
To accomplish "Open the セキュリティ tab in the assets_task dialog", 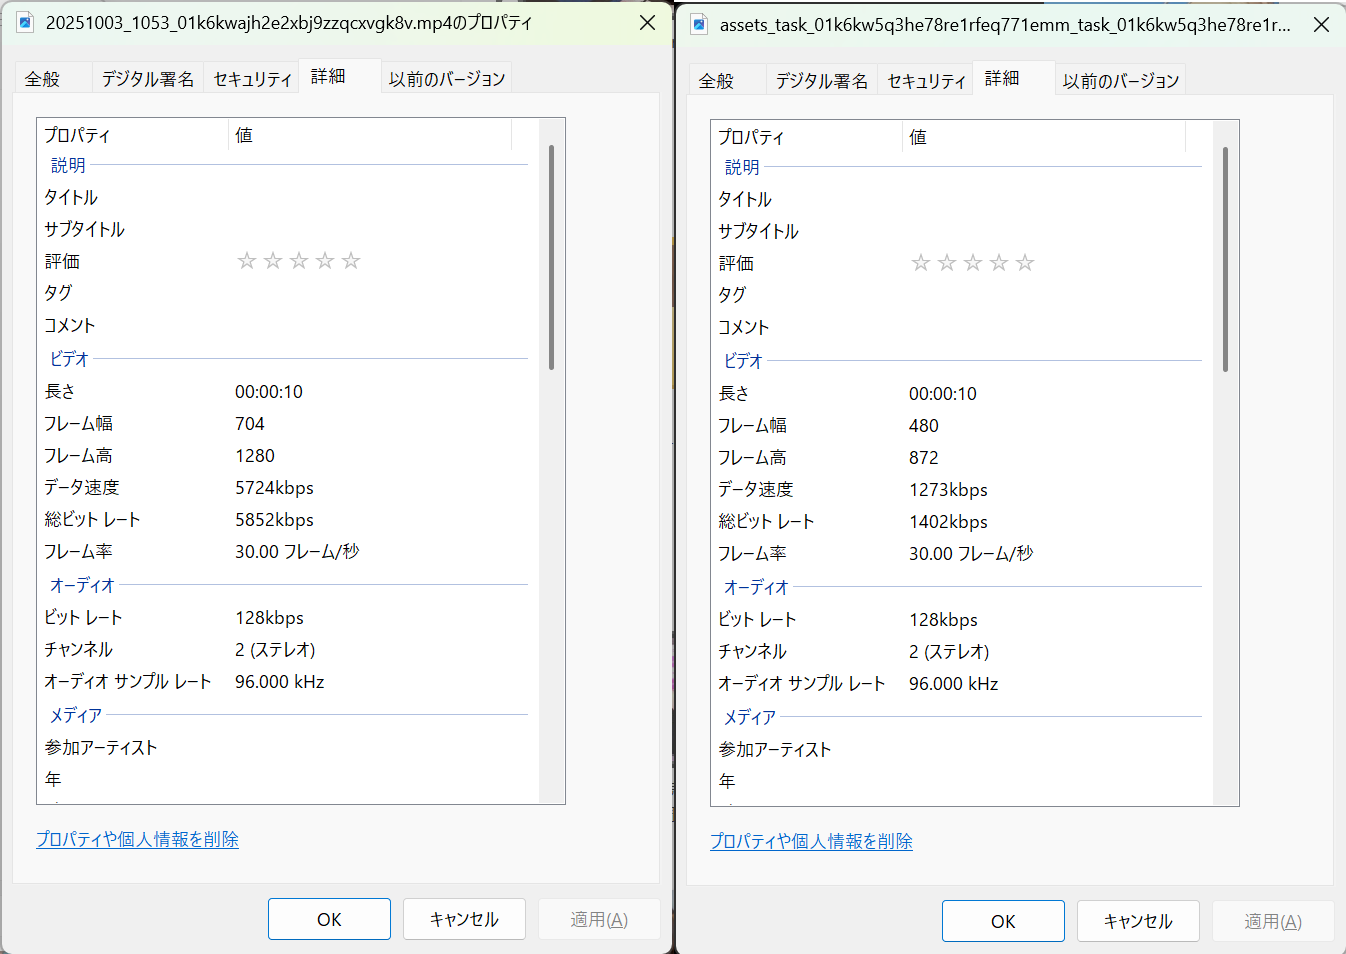I will pos(926,81).
